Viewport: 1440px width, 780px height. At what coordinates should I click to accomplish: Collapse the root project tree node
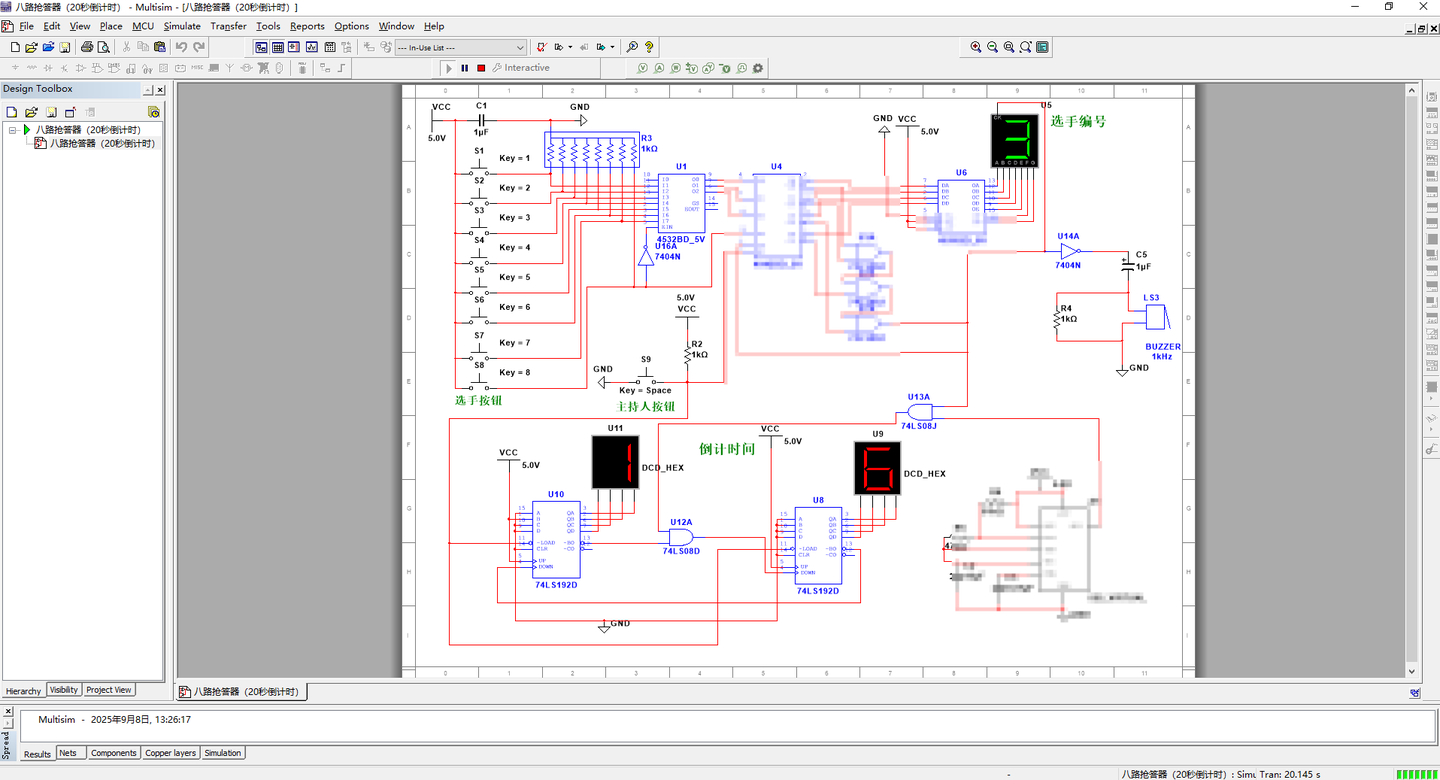coord(13,130)
